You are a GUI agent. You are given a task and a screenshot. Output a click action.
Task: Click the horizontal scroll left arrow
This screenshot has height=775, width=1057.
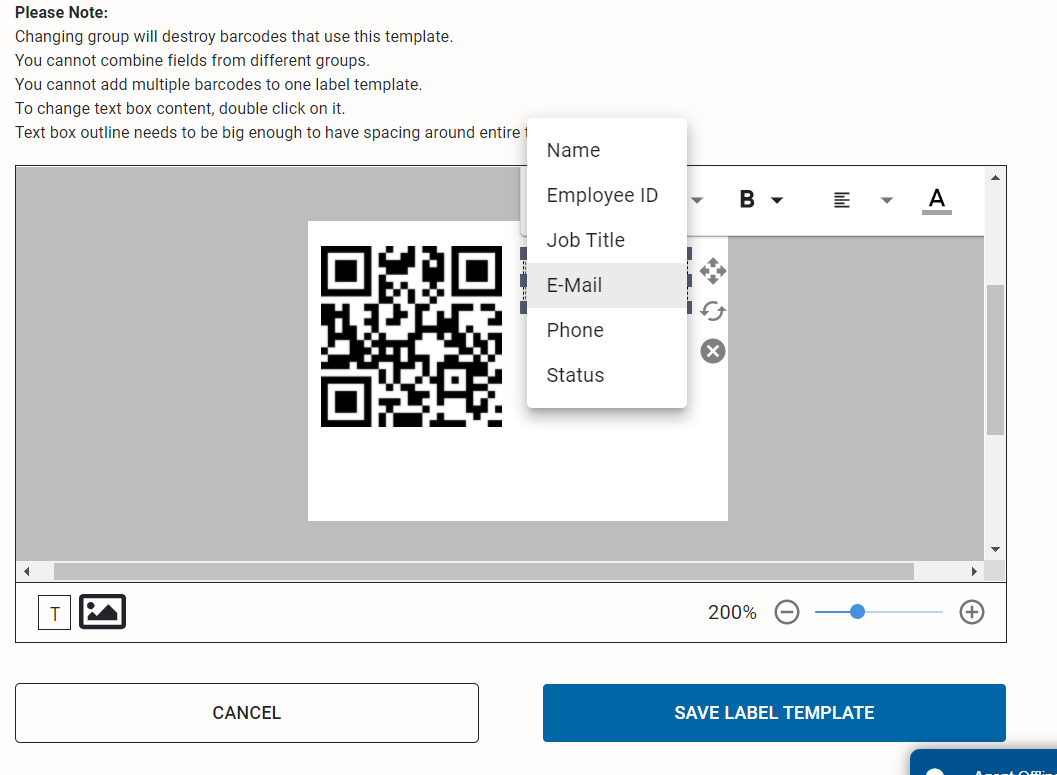(x=26, y=571)
